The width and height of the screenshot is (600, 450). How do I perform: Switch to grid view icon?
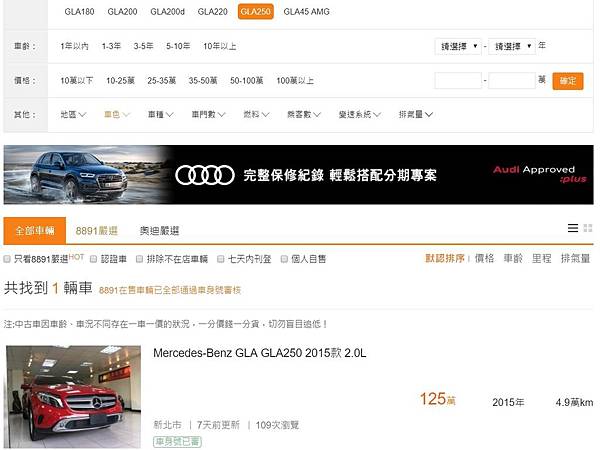point(588,228)
